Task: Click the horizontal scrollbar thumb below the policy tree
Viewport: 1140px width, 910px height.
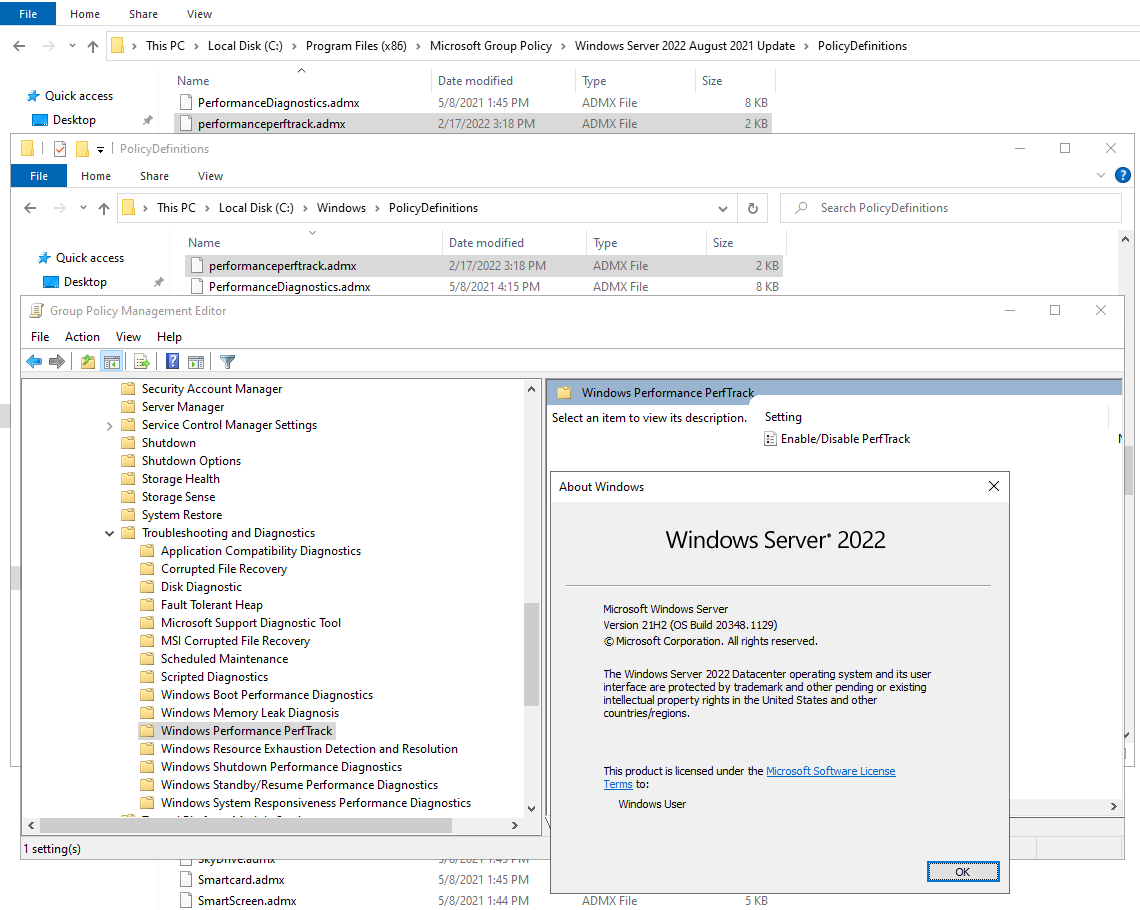Action: 246,826
